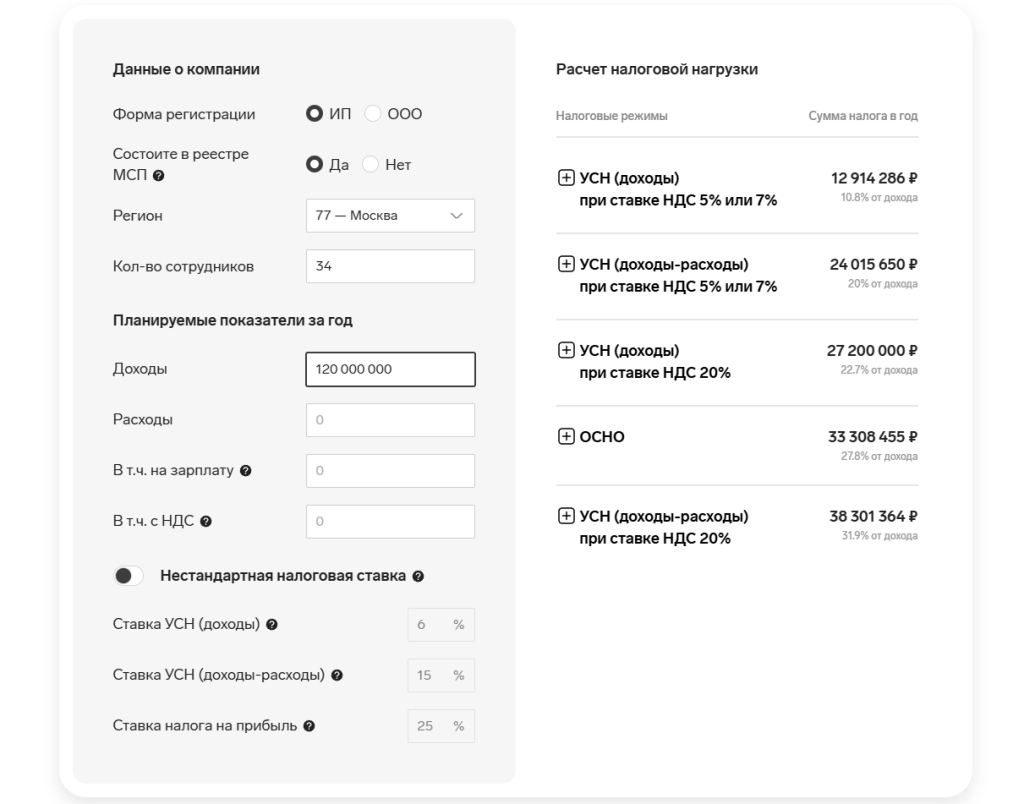This screenshot has width=1024, height=804.
Task: Select the ООО registration form
Action: (x=373, y=114)
